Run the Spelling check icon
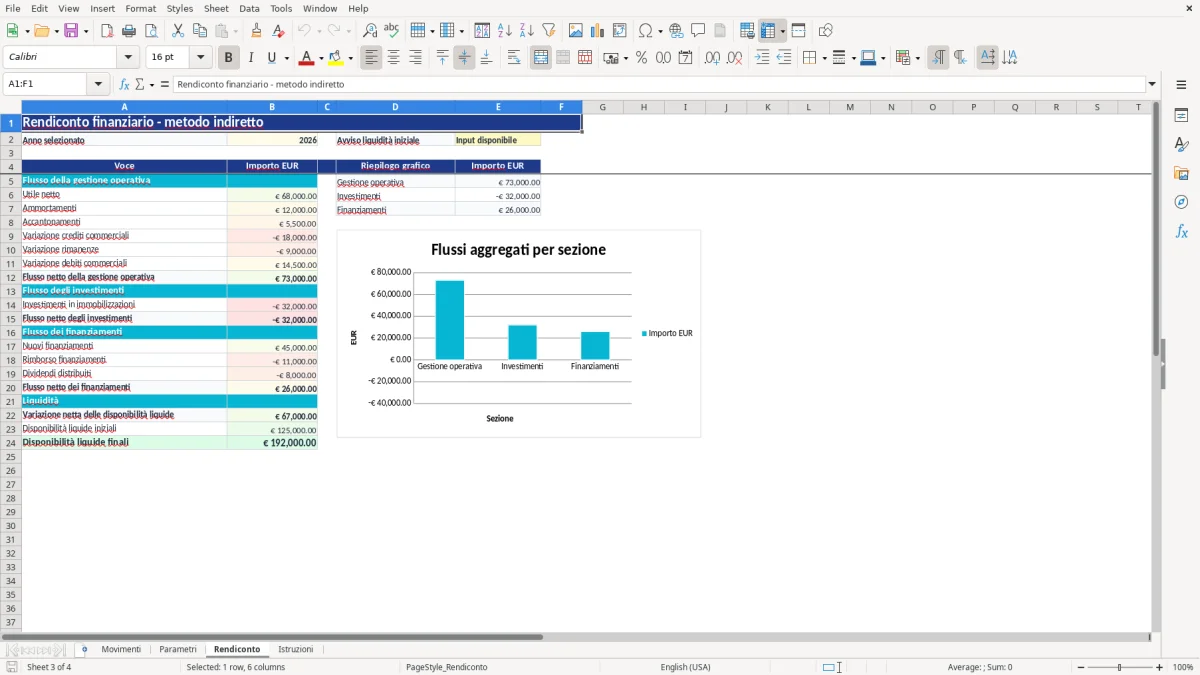 392,31
